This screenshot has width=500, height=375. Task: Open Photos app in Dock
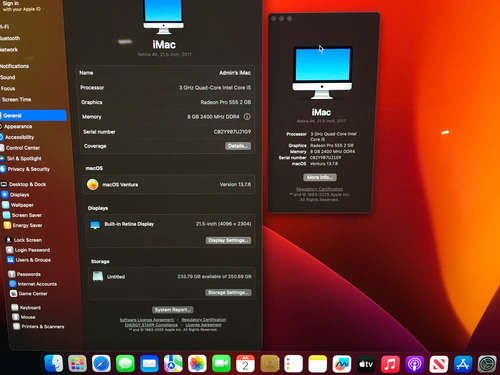click(197, 363)
